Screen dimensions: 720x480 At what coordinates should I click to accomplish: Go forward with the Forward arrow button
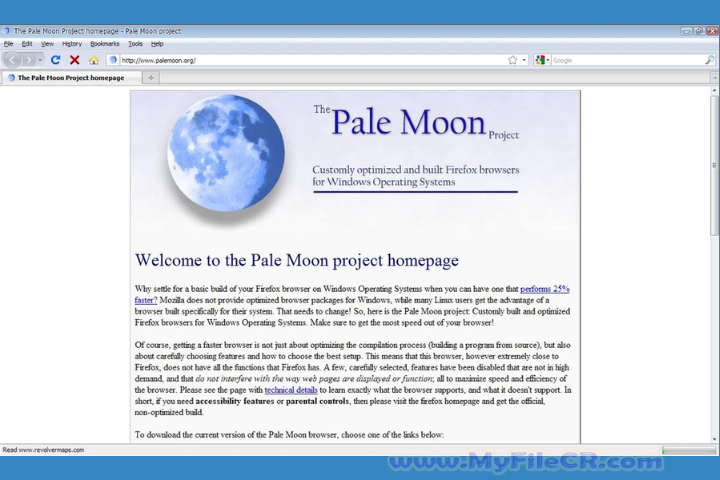point(29,60)
